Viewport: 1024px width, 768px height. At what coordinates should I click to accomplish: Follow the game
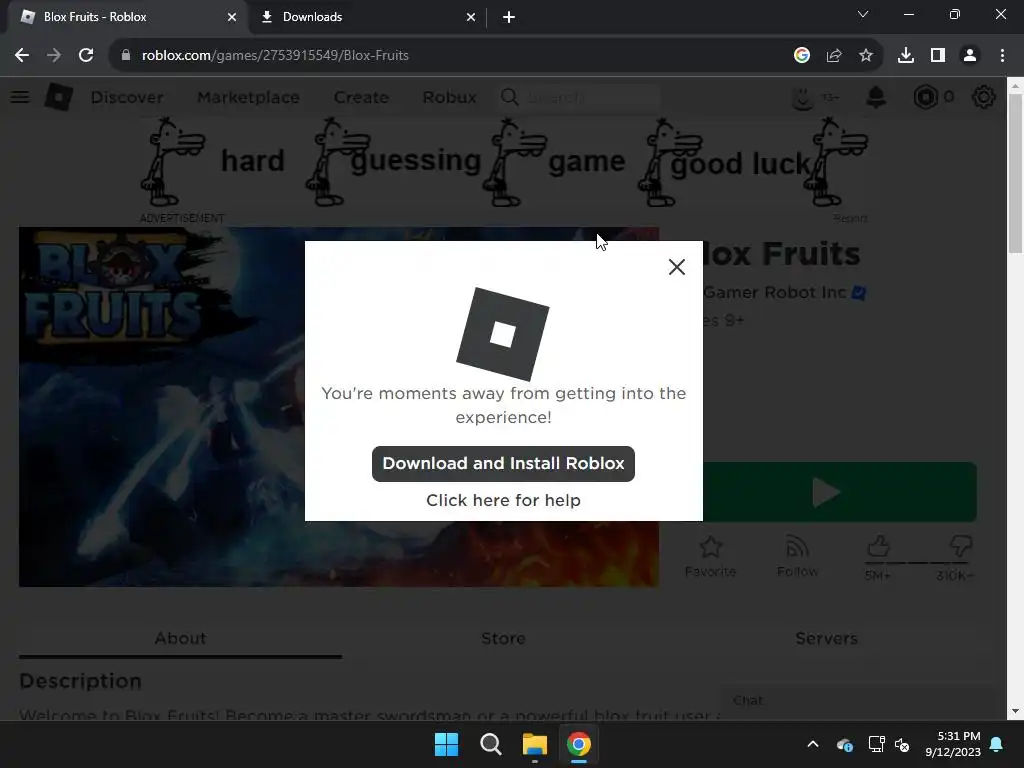(797, 556)
